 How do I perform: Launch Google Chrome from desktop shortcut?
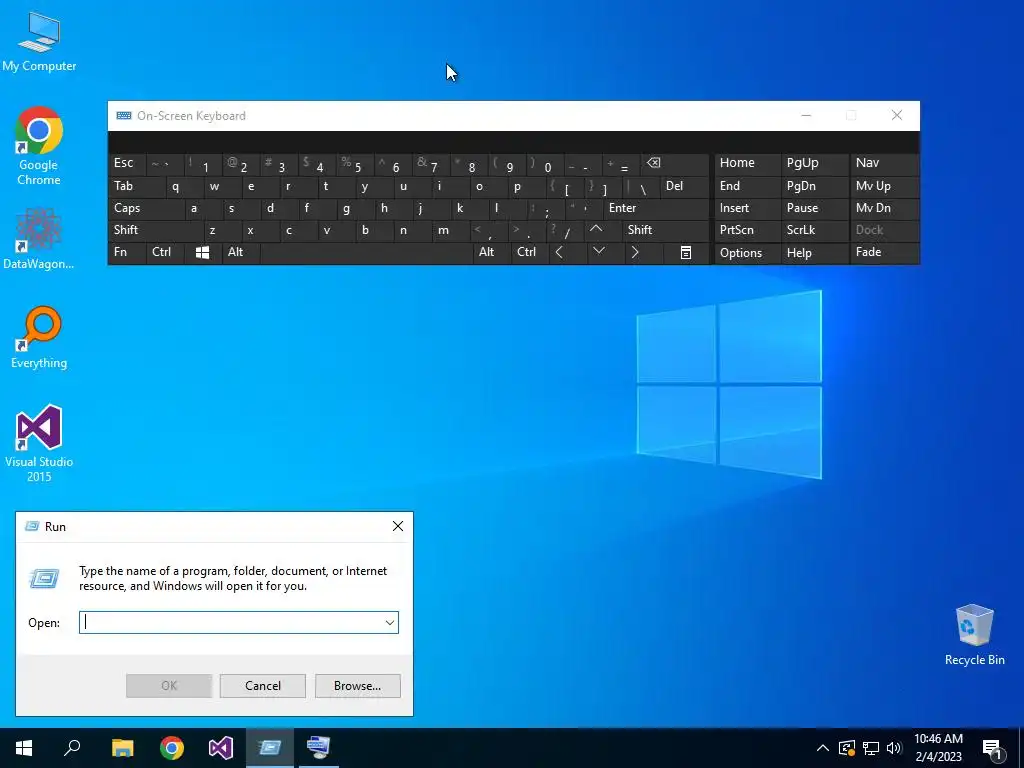coord(39,145)
